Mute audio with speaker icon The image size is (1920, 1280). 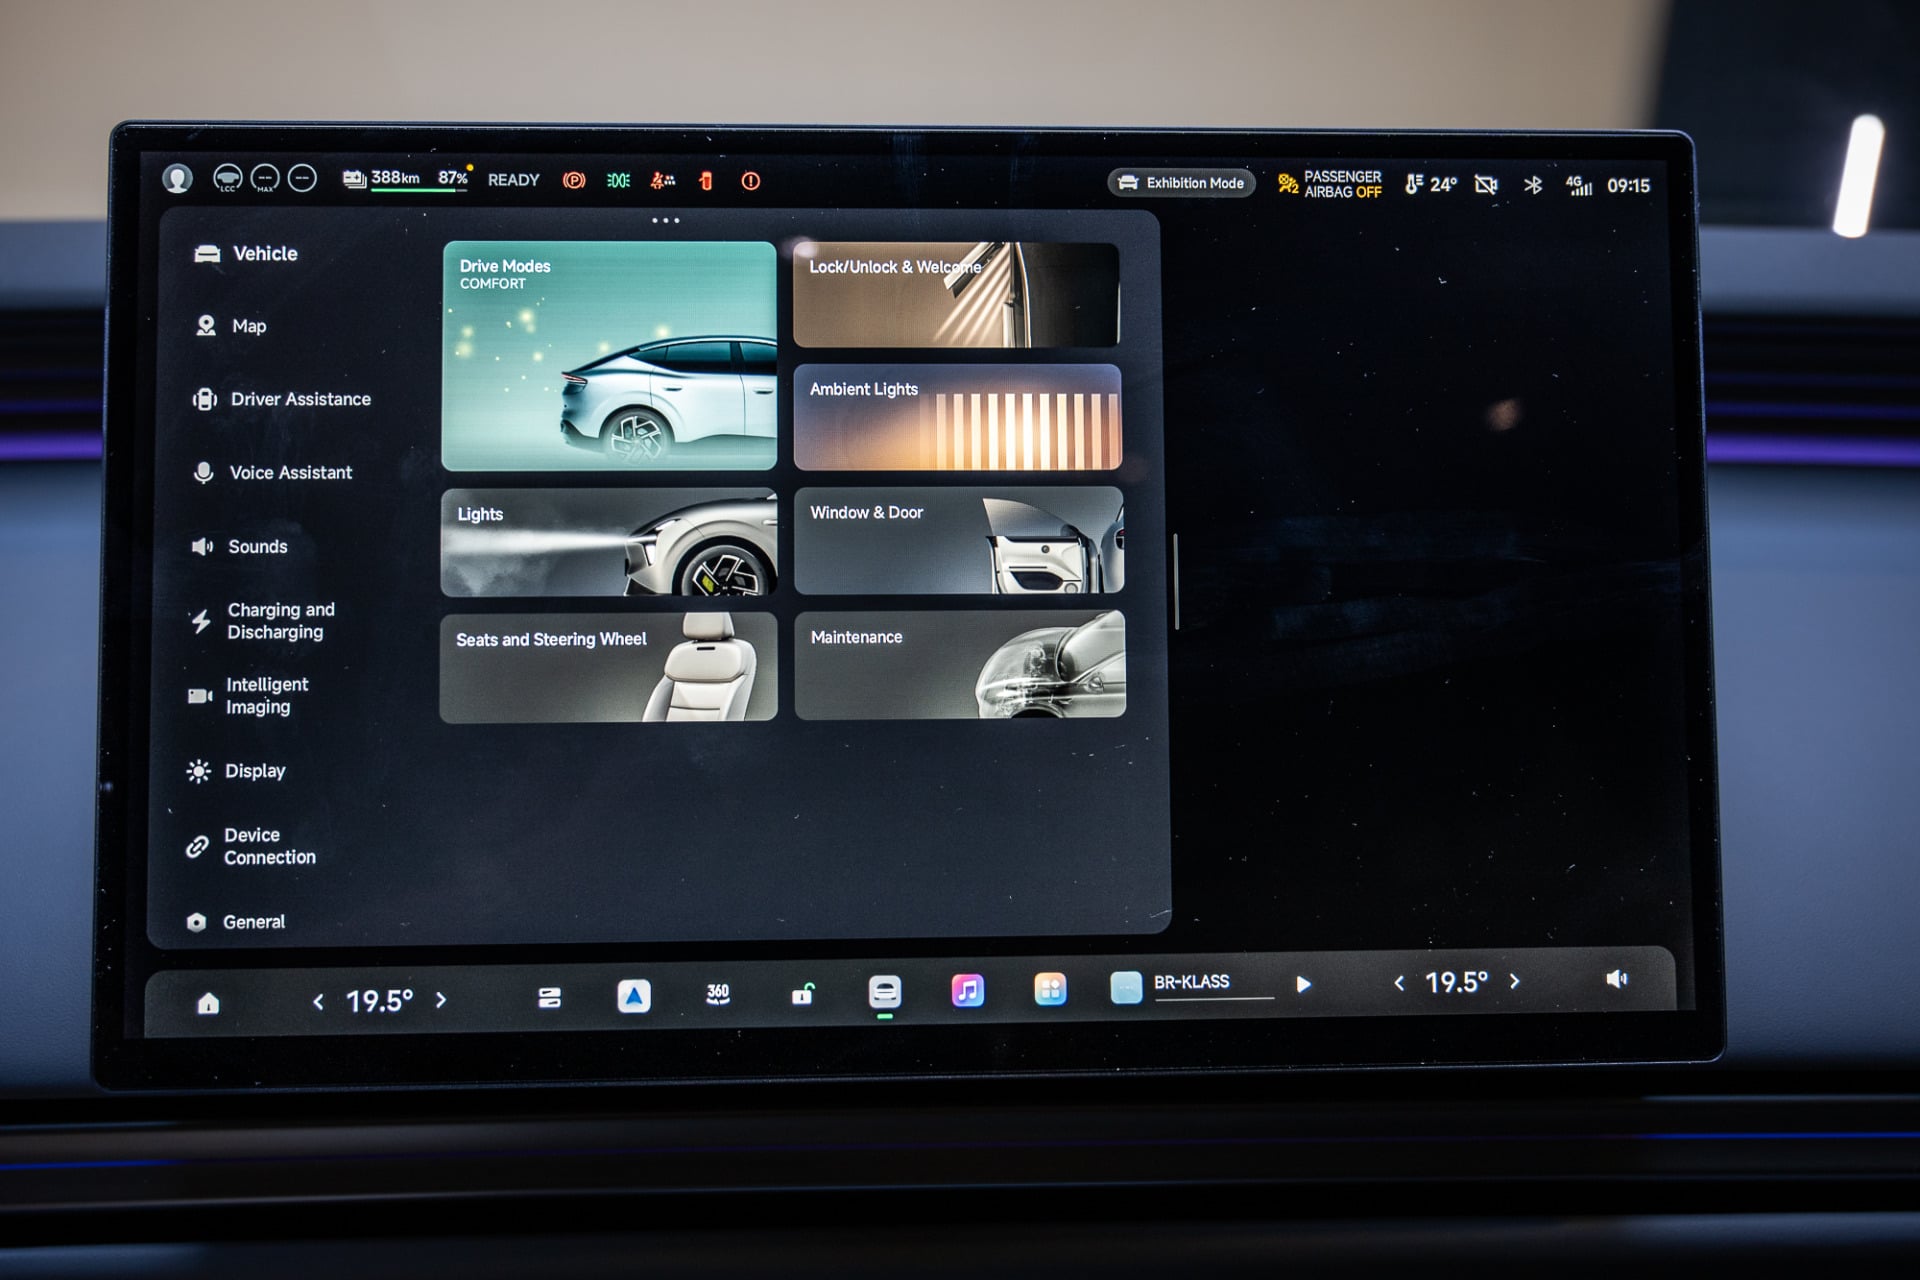1617,979
